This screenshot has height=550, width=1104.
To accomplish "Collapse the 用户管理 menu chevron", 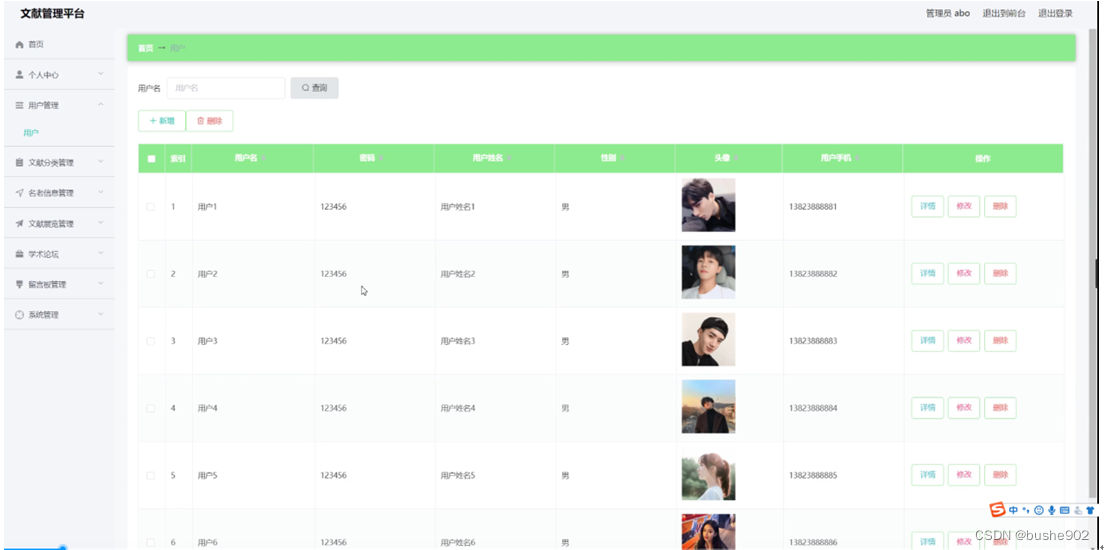I will point(101,104).
